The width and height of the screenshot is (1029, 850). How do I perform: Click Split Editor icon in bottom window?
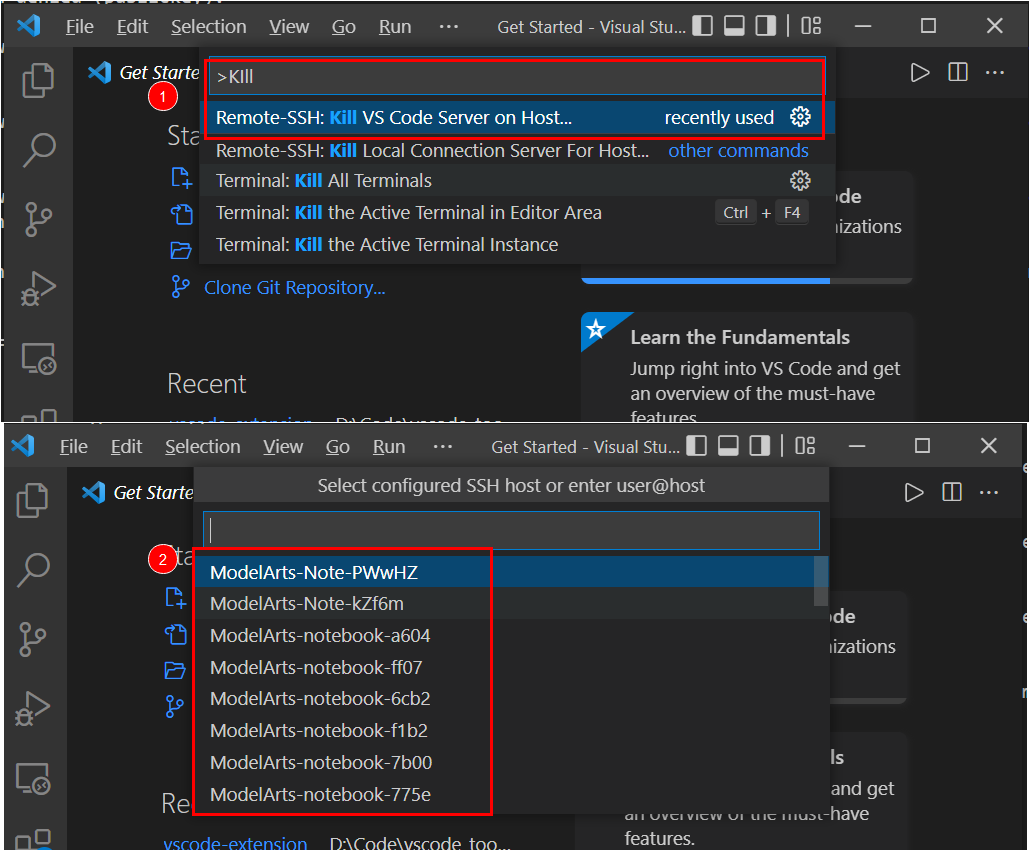(x=952, y=492)
